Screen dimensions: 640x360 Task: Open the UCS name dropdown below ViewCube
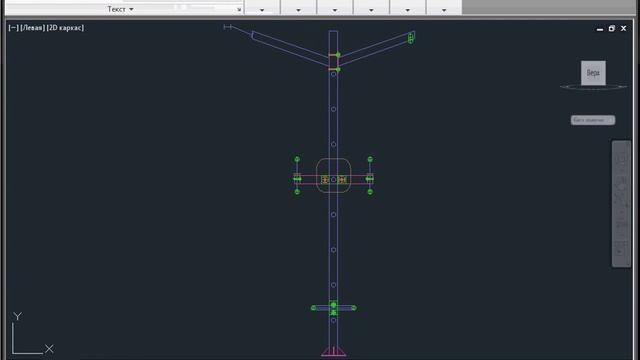[593, 120]
